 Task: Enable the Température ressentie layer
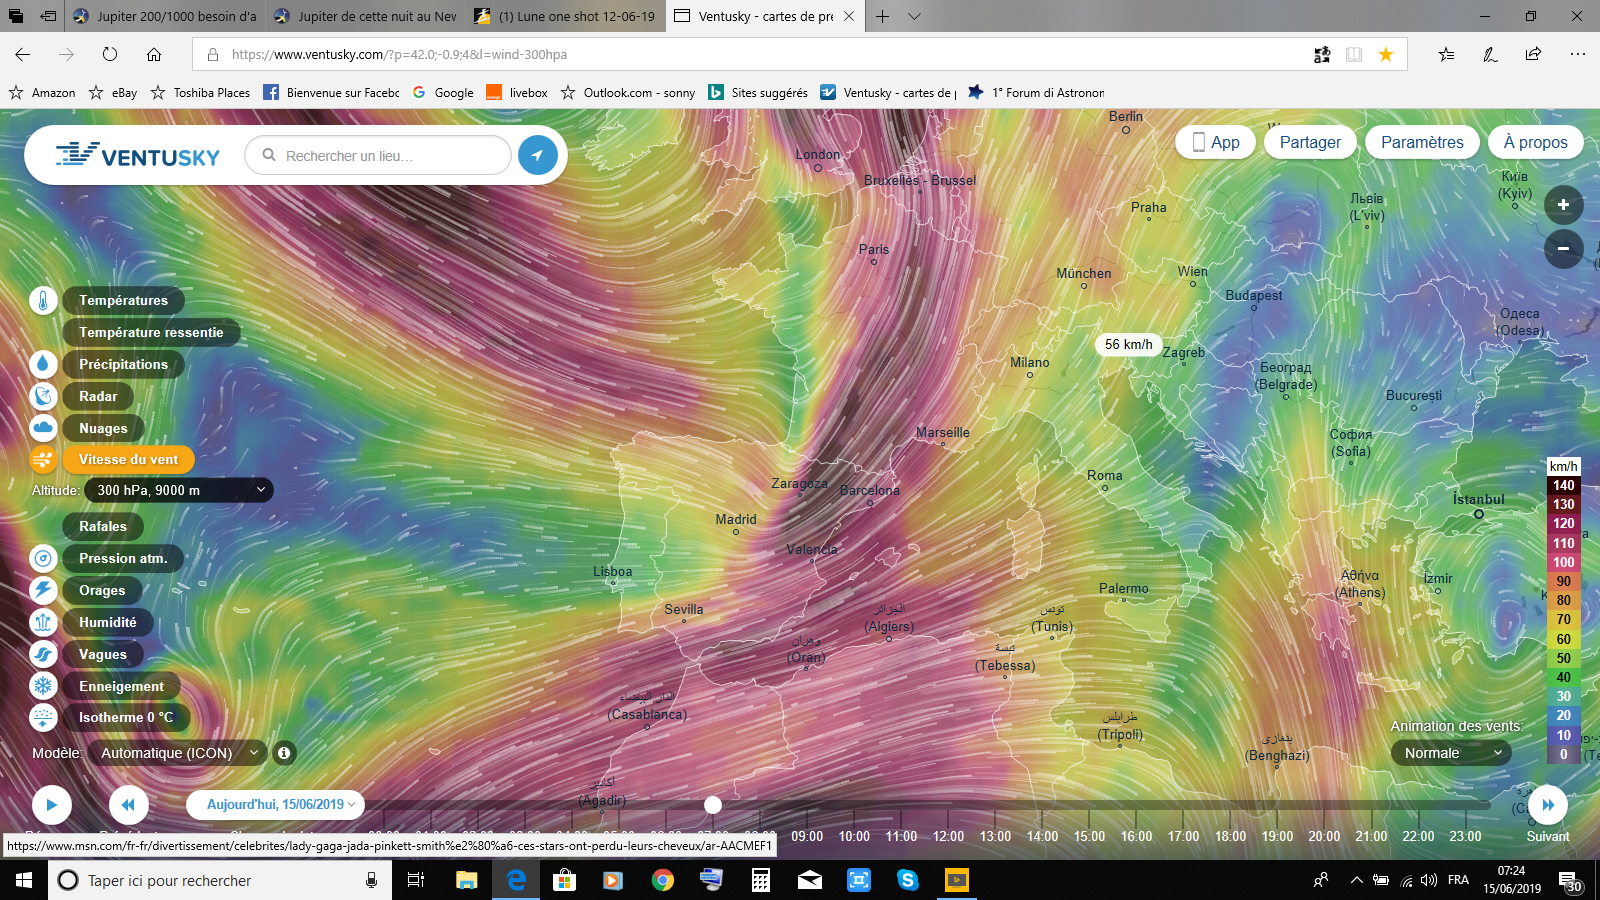(151, 332)
